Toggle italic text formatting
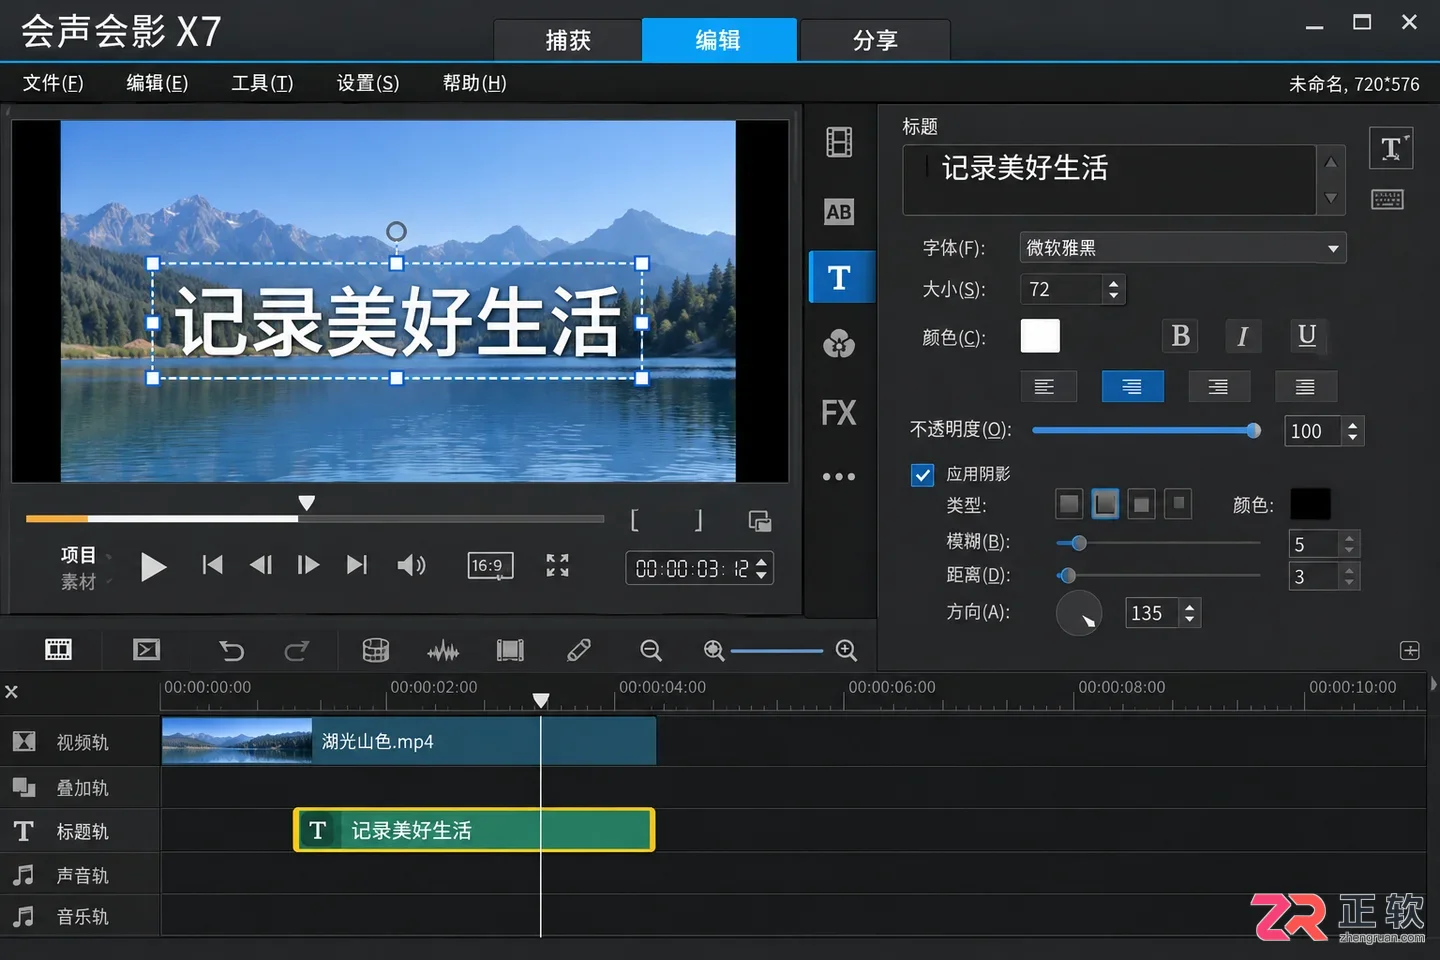The image size is (1440, 960). pyautogui.click(x=1243, y=336)
